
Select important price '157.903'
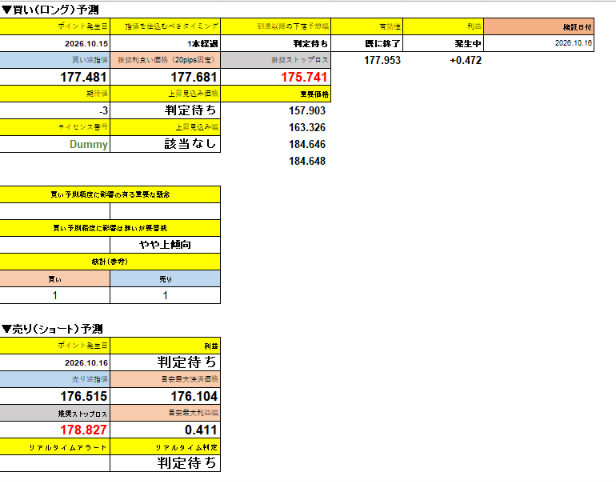tap(307, 110)
